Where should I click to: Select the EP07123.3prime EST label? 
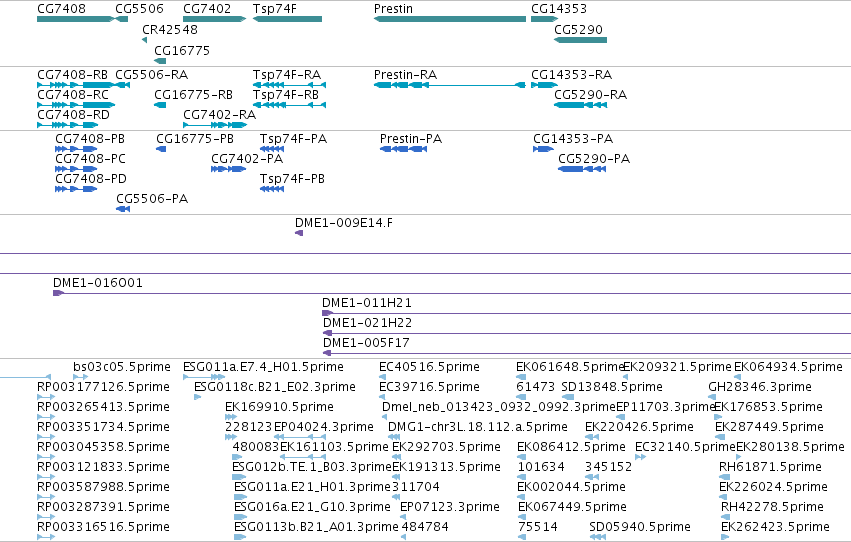click(449, 507)
